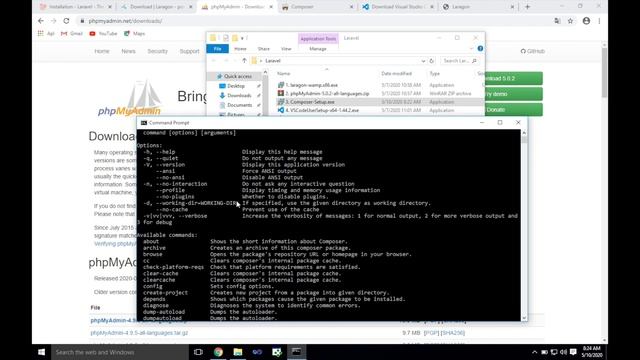
Task: Open Chrome from the taskbar
Action: tap(218, 352)
